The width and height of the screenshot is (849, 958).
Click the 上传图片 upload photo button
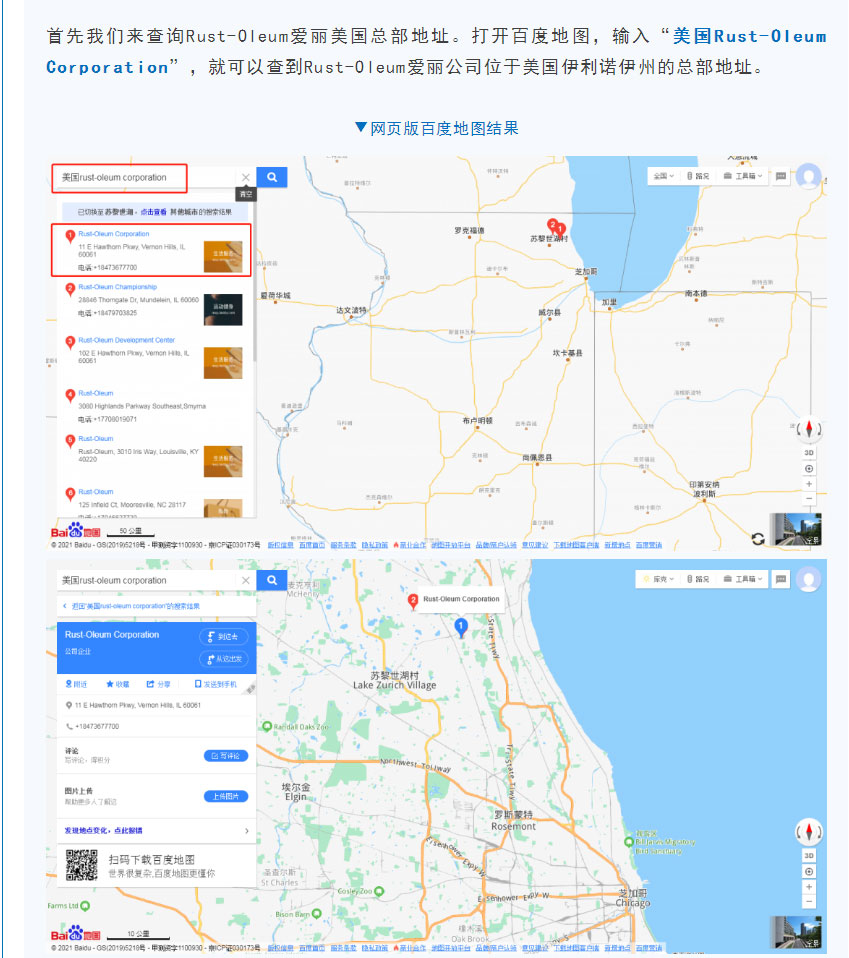(x=225, y=796)
